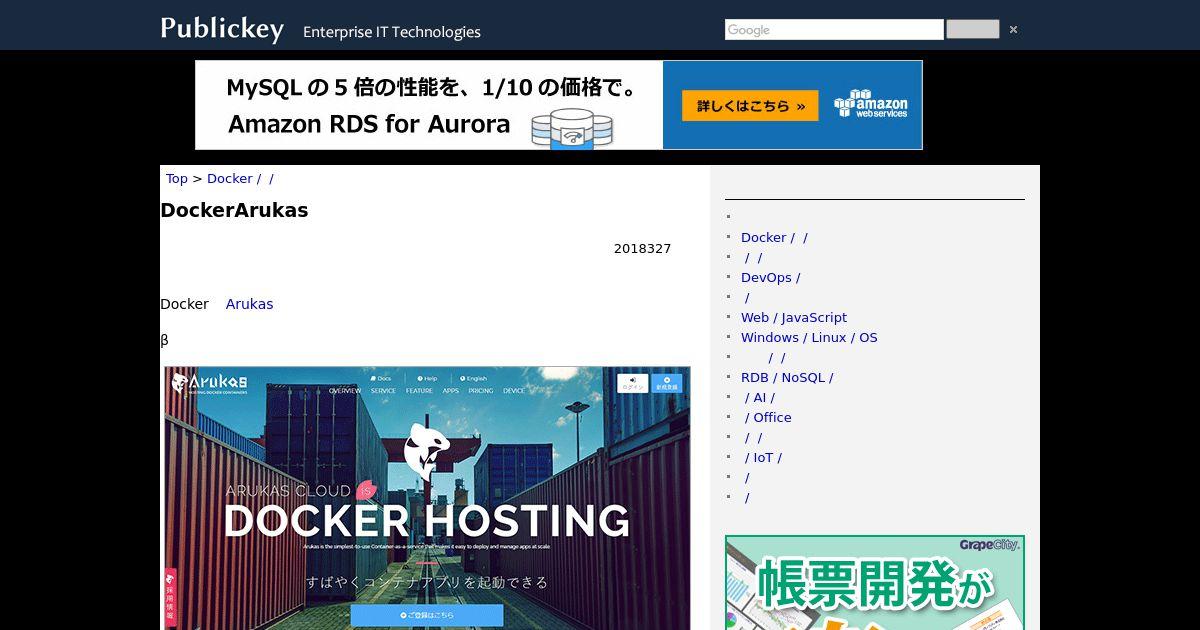Viewport: 1200px width, 630px height.
Task: Open the Docker category in the sidebar
Action: click(774, 237)
